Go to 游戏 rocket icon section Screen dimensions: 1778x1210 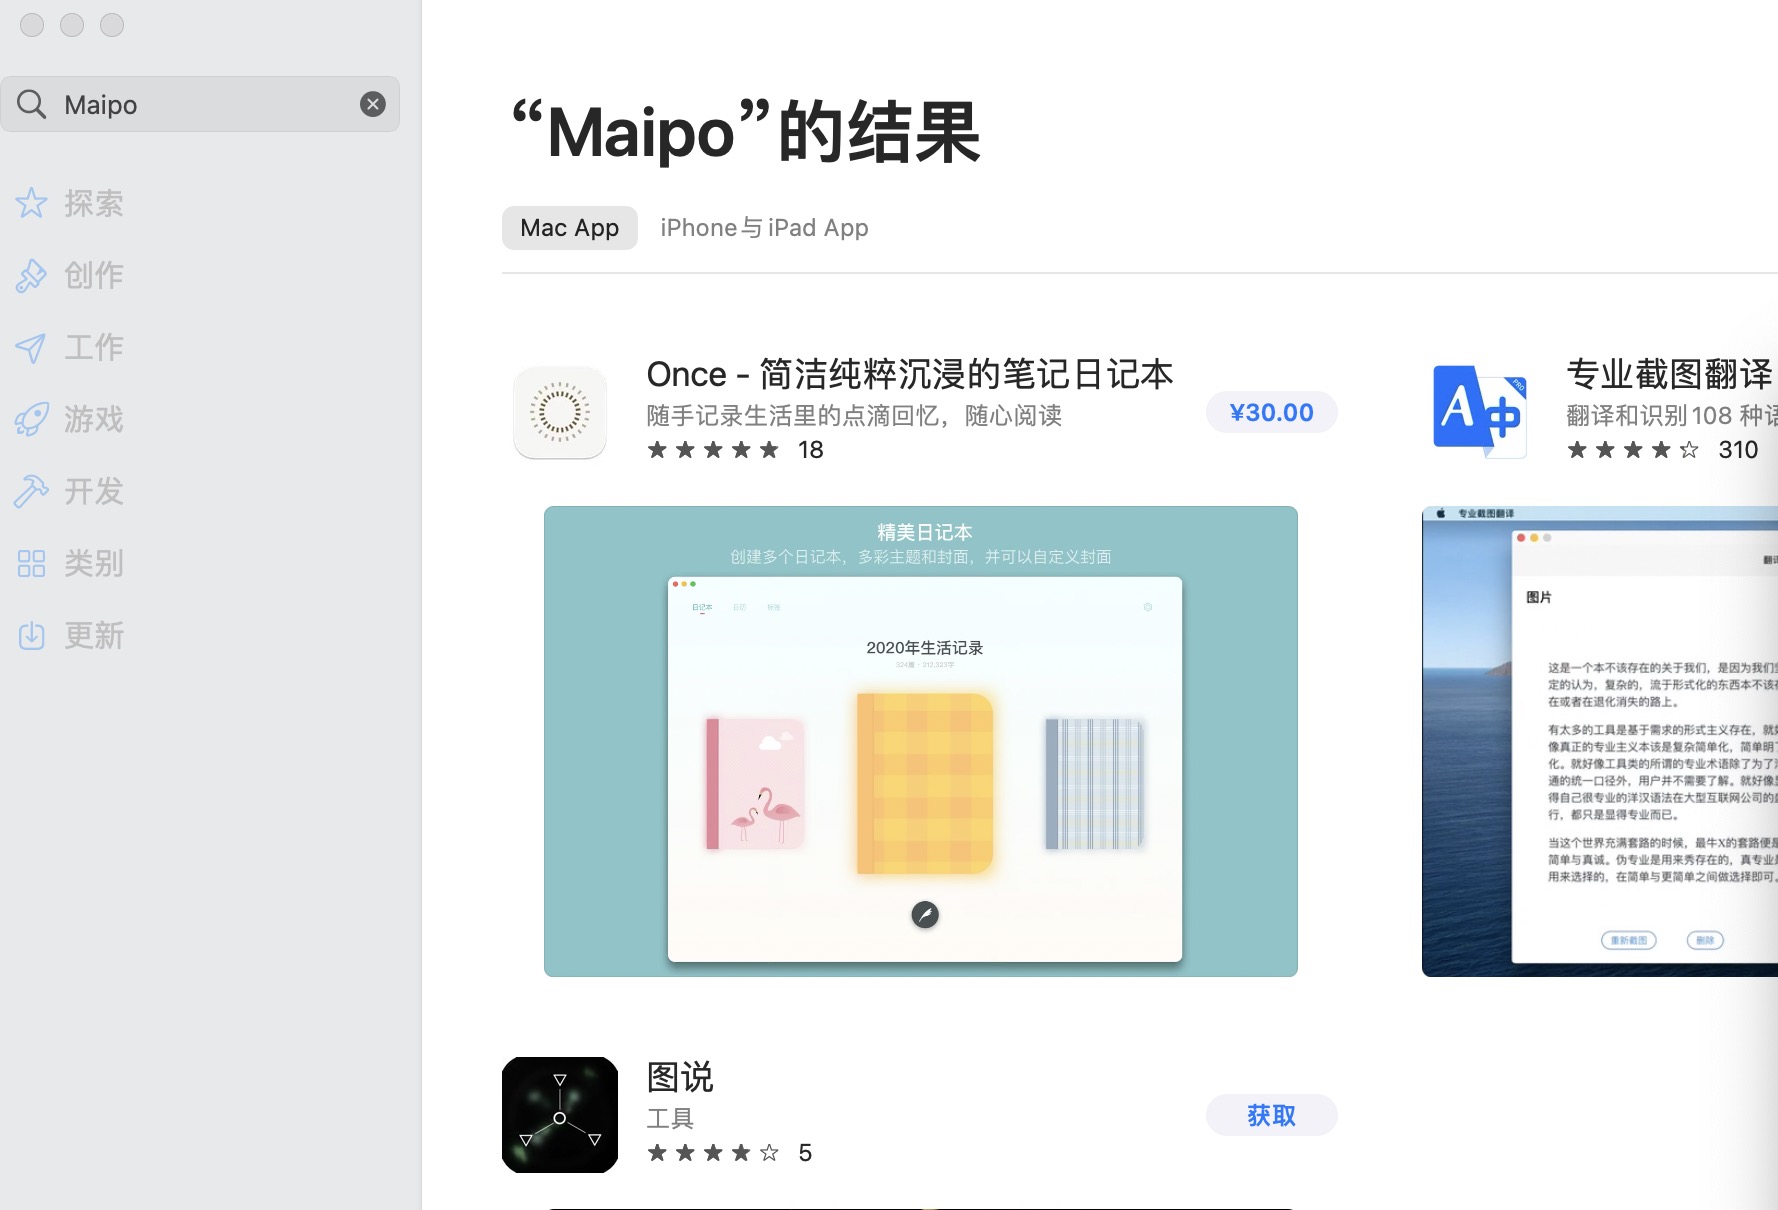click(x=32, y=419)
